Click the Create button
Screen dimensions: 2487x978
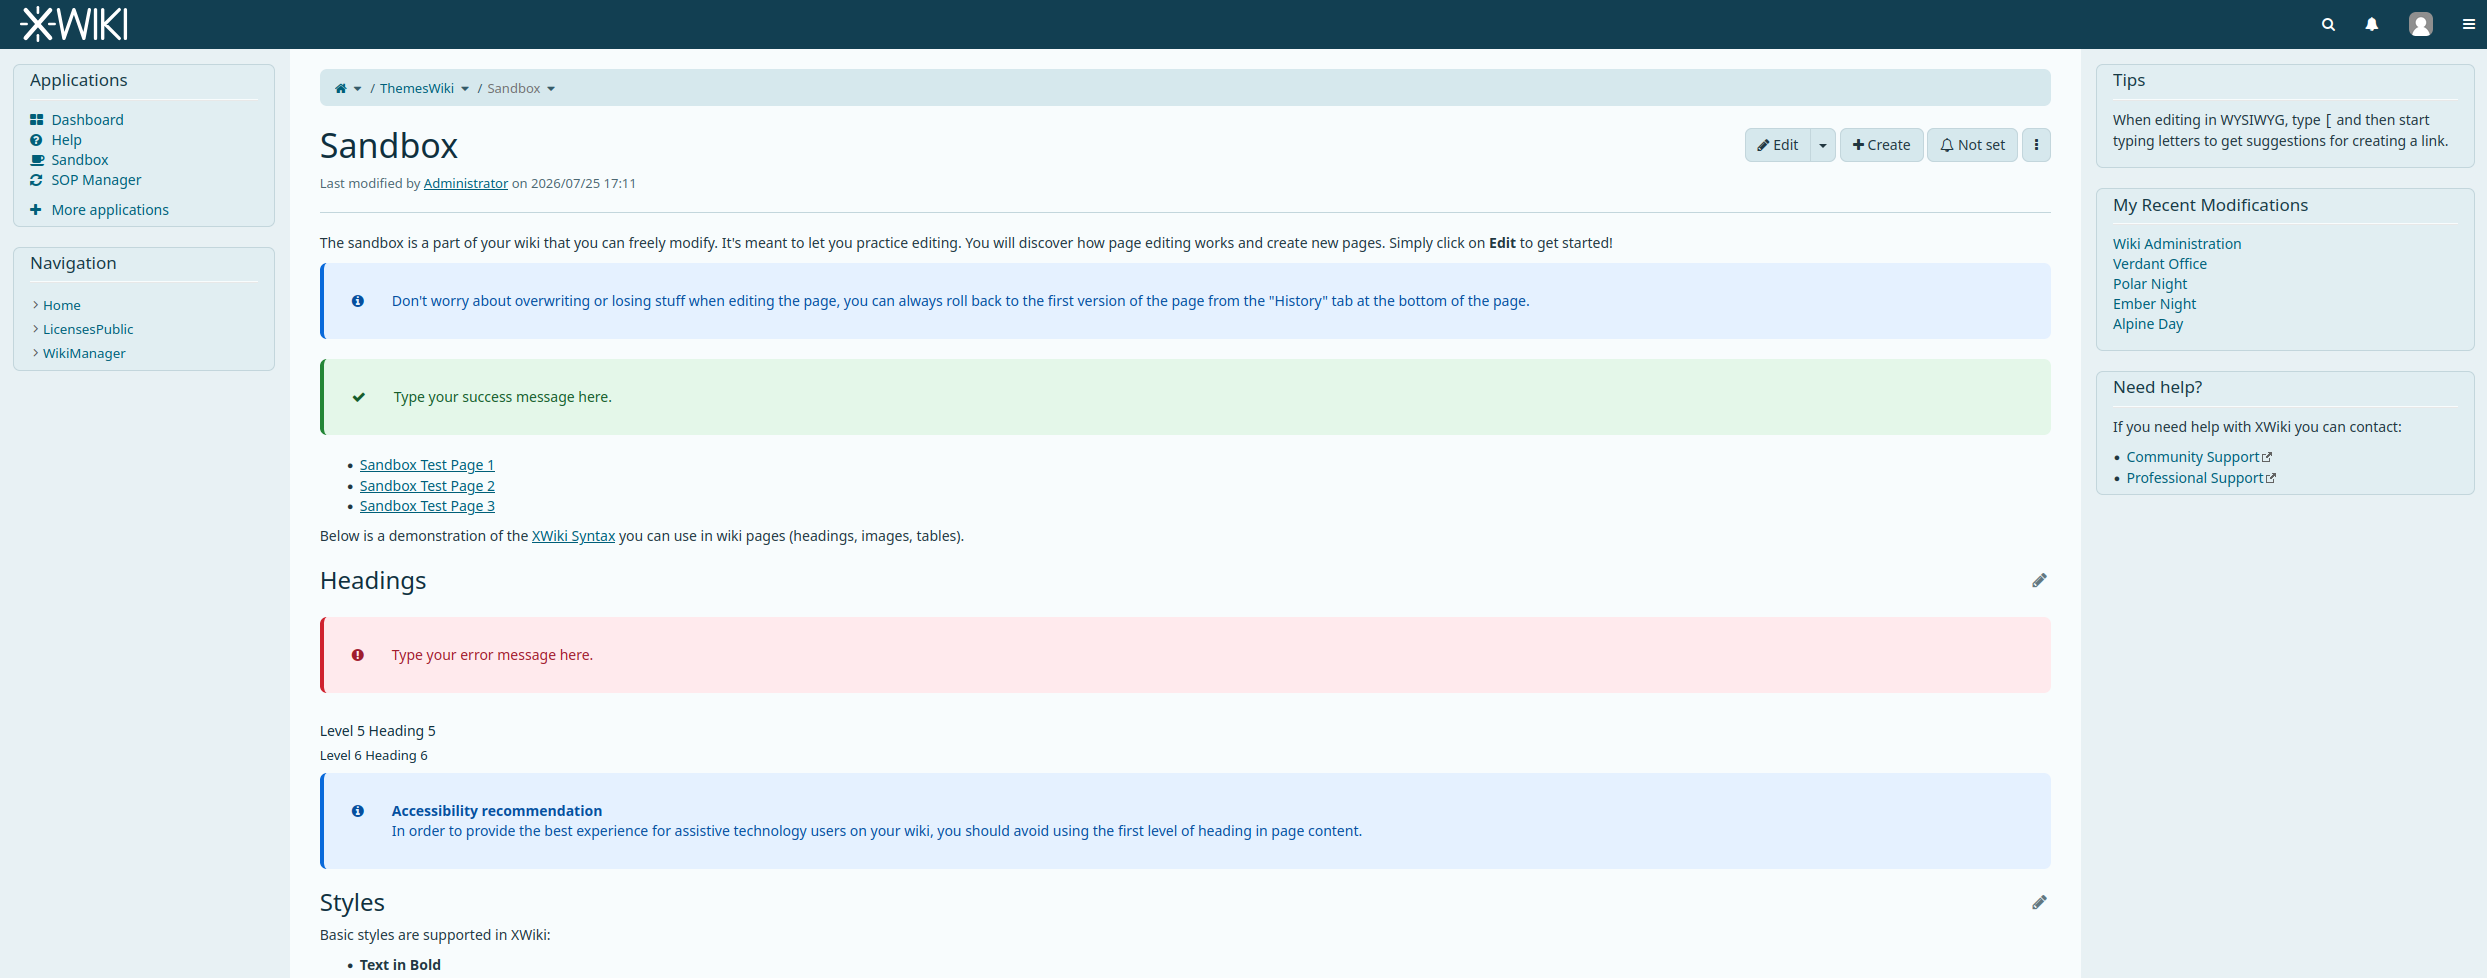point(1881,145)
